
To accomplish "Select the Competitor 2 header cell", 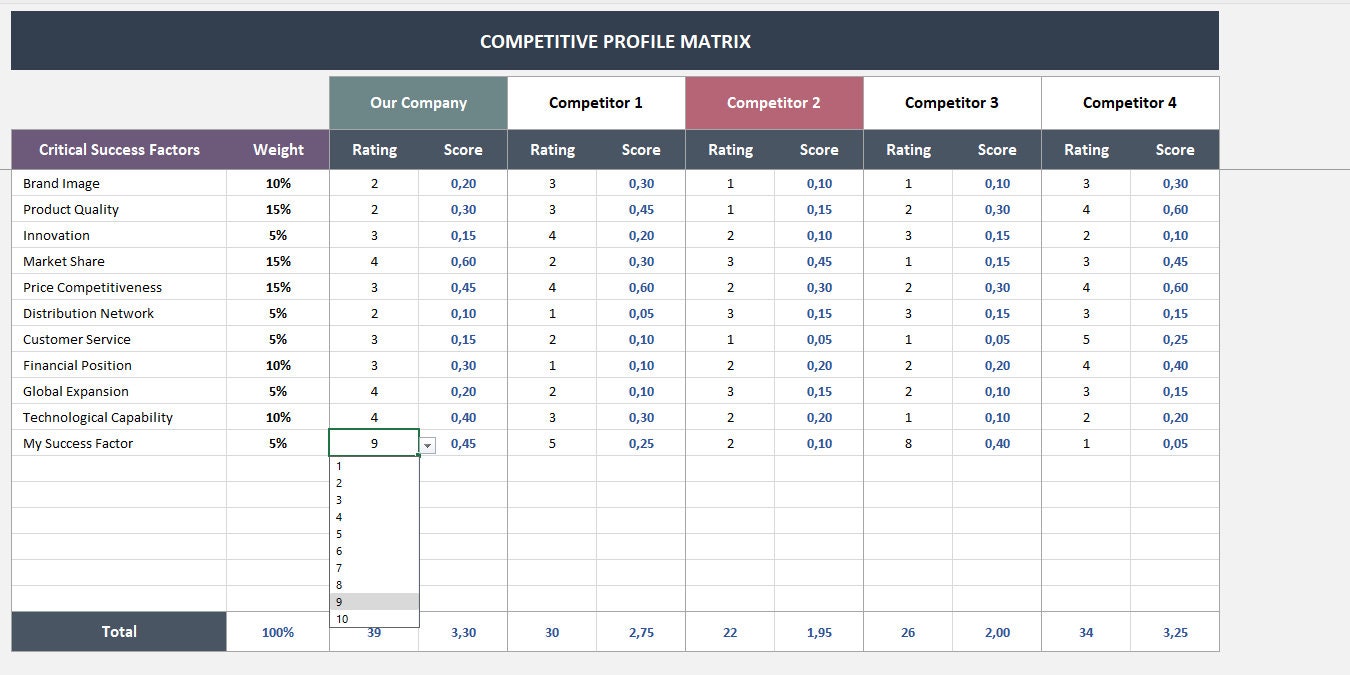I will click(773, 102).
